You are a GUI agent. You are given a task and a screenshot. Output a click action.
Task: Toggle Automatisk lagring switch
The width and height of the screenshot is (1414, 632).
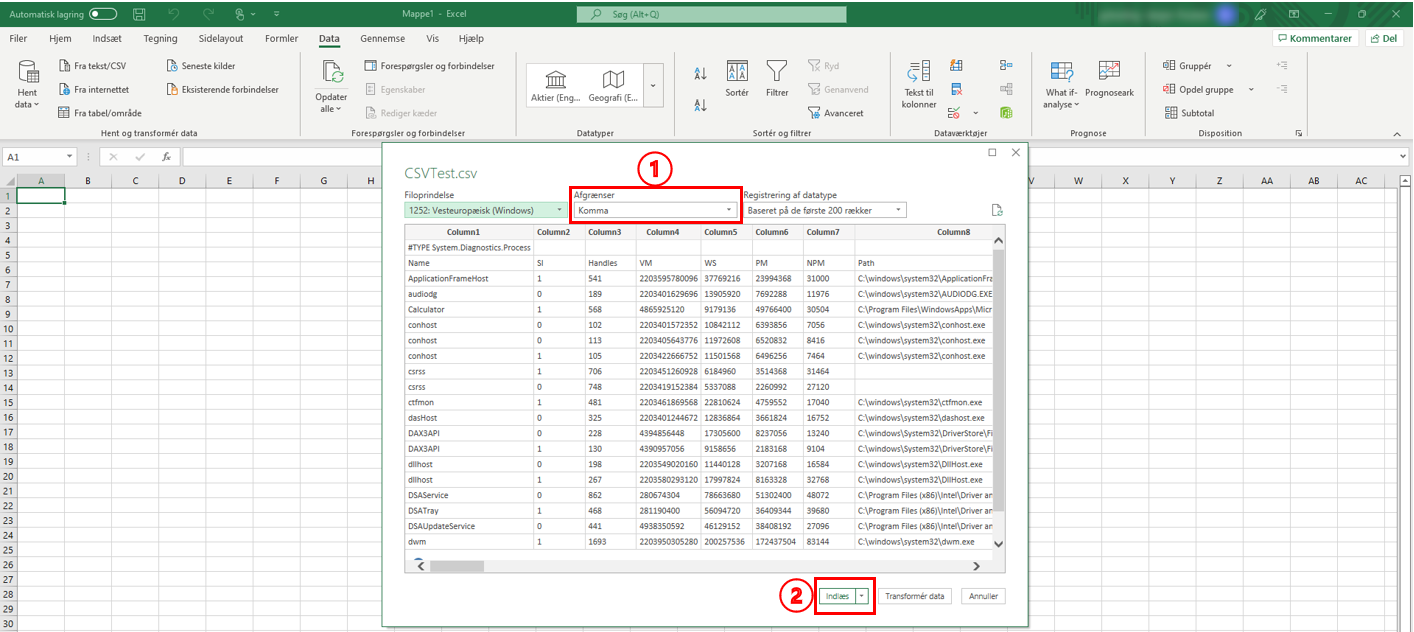pyautogui.click(x=101, y=14)
